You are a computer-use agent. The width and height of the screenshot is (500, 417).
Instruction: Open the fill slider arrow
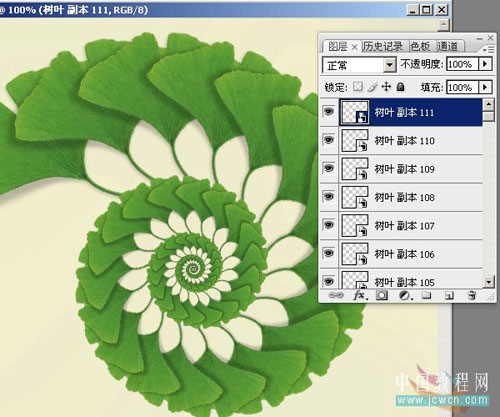point(485,87)
